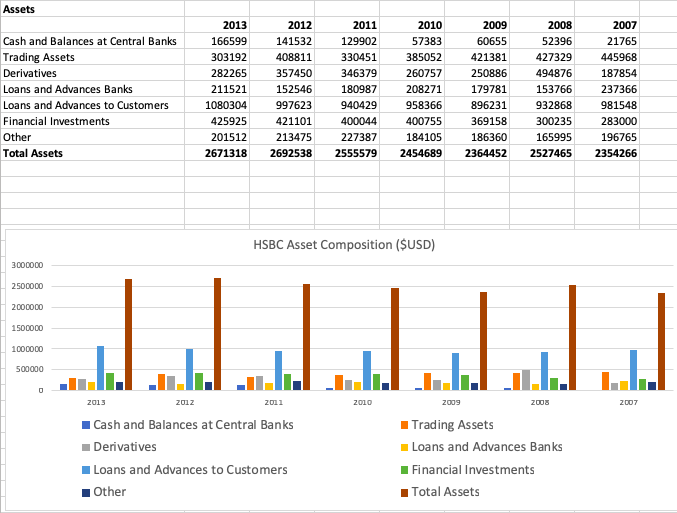The height and width of the screenshot is (513, 677).
Task: Select cell with value 346379
Action: [347, 73]
